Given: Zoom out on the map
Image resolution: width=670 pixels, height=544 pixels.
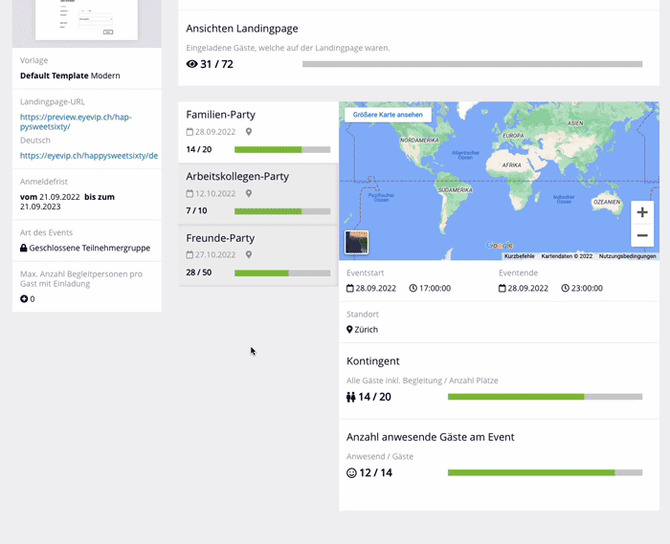Looking at the screenshot, I should tap(642, 236).
